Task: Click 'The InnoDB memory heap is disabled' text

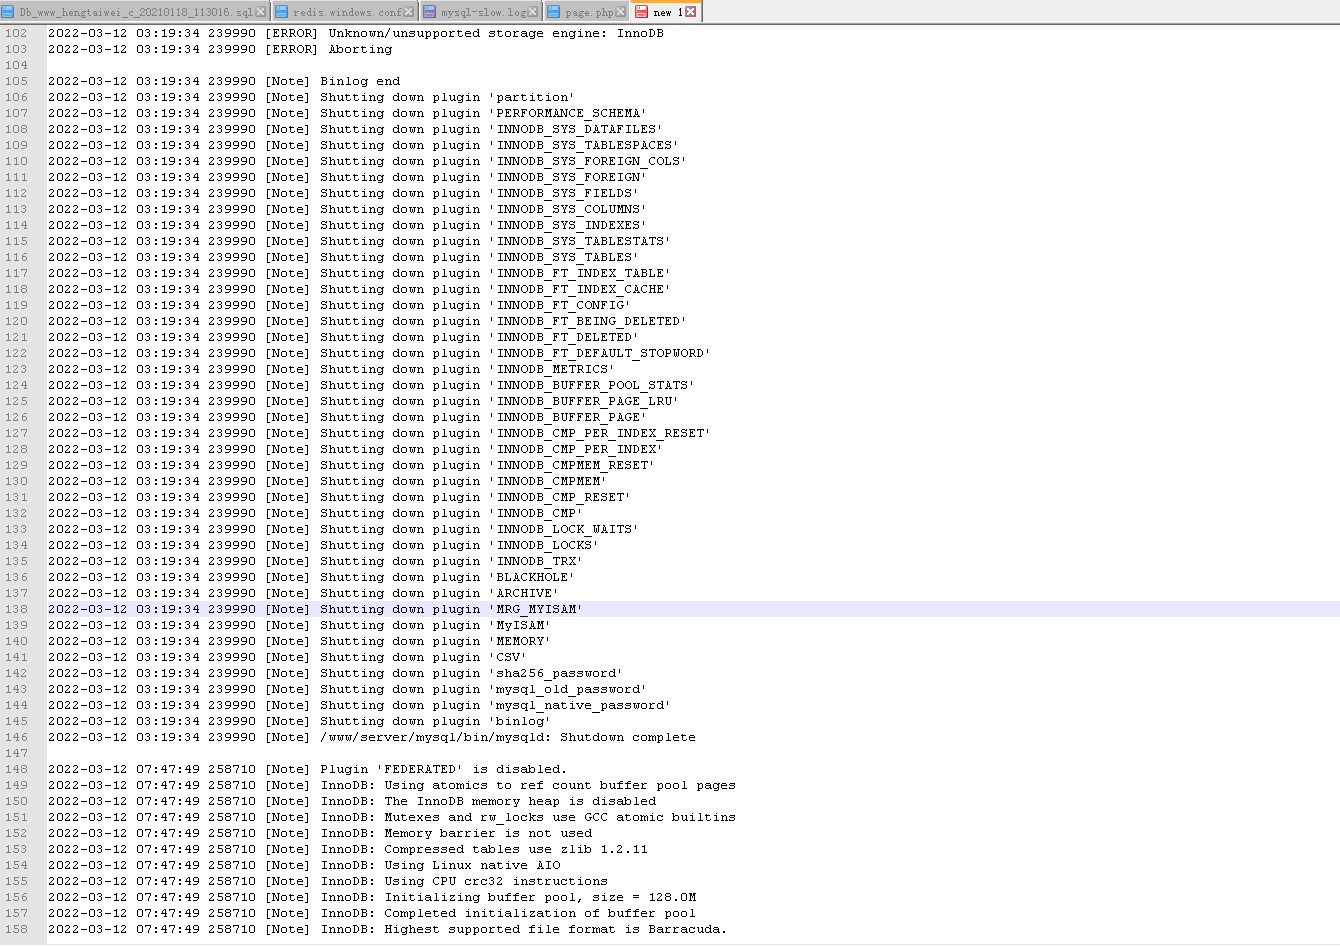Action: click(520, 801)
